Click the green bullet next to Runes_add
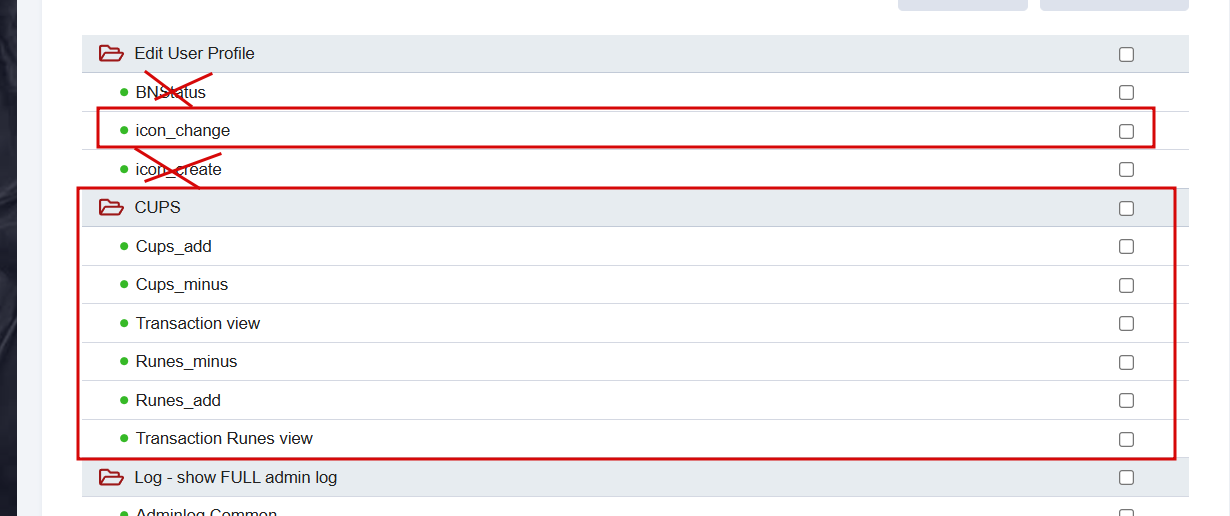The image size is (1230, 516). [x=125, y=400]
